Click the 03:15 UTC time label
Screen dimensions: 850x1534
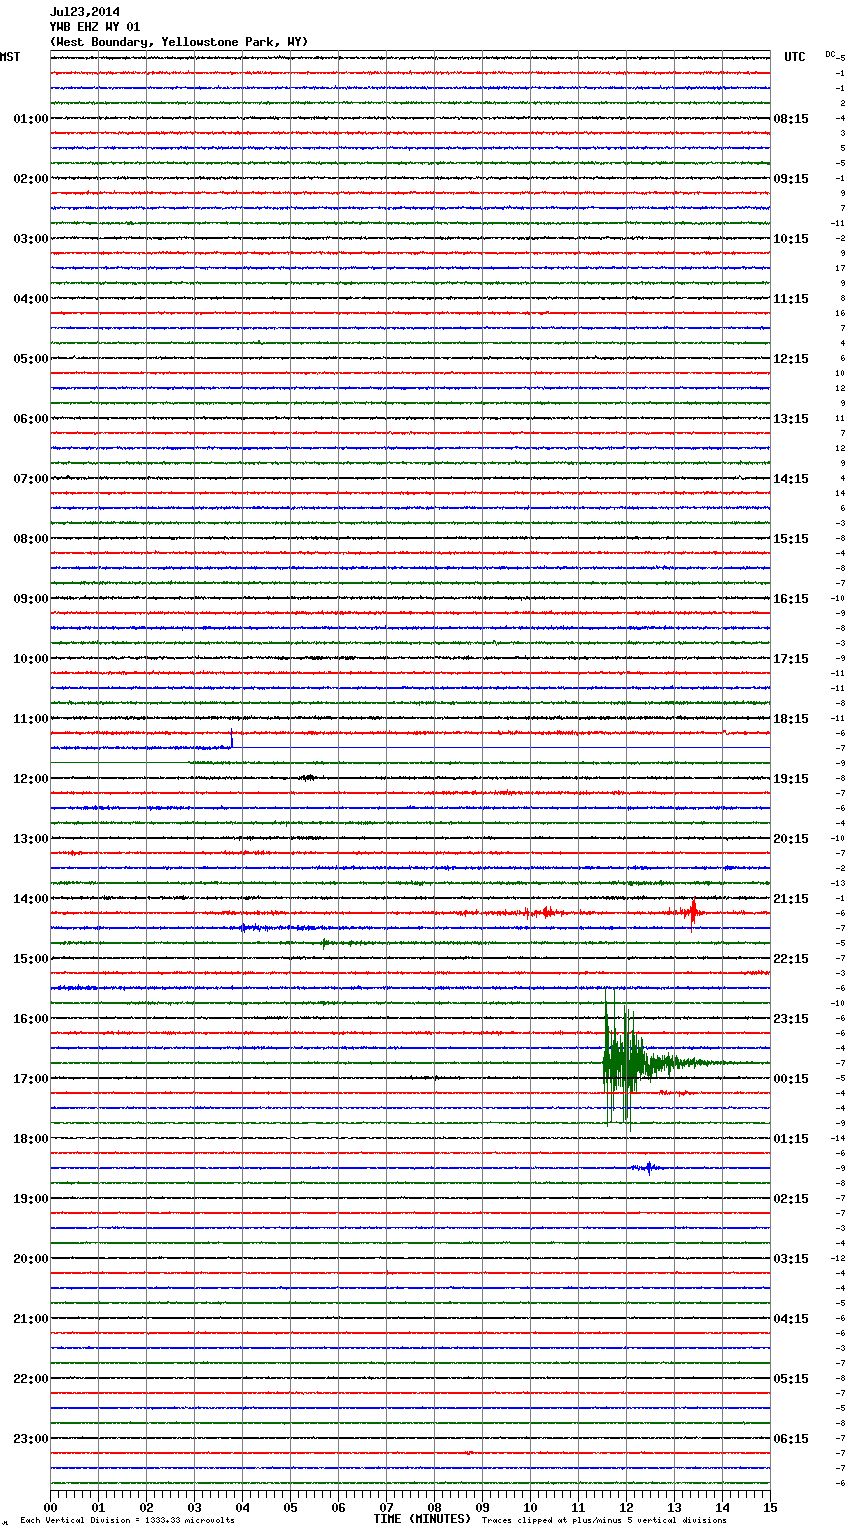[x=791, y=1259]
